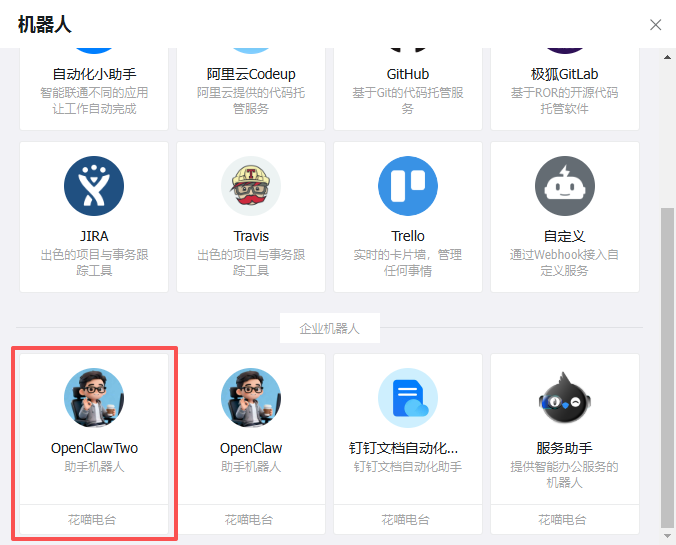Screen dimensions: 676x545
Task: Click 花喵电台 footer under OpenClaw
Action: [x=251, y=520]
